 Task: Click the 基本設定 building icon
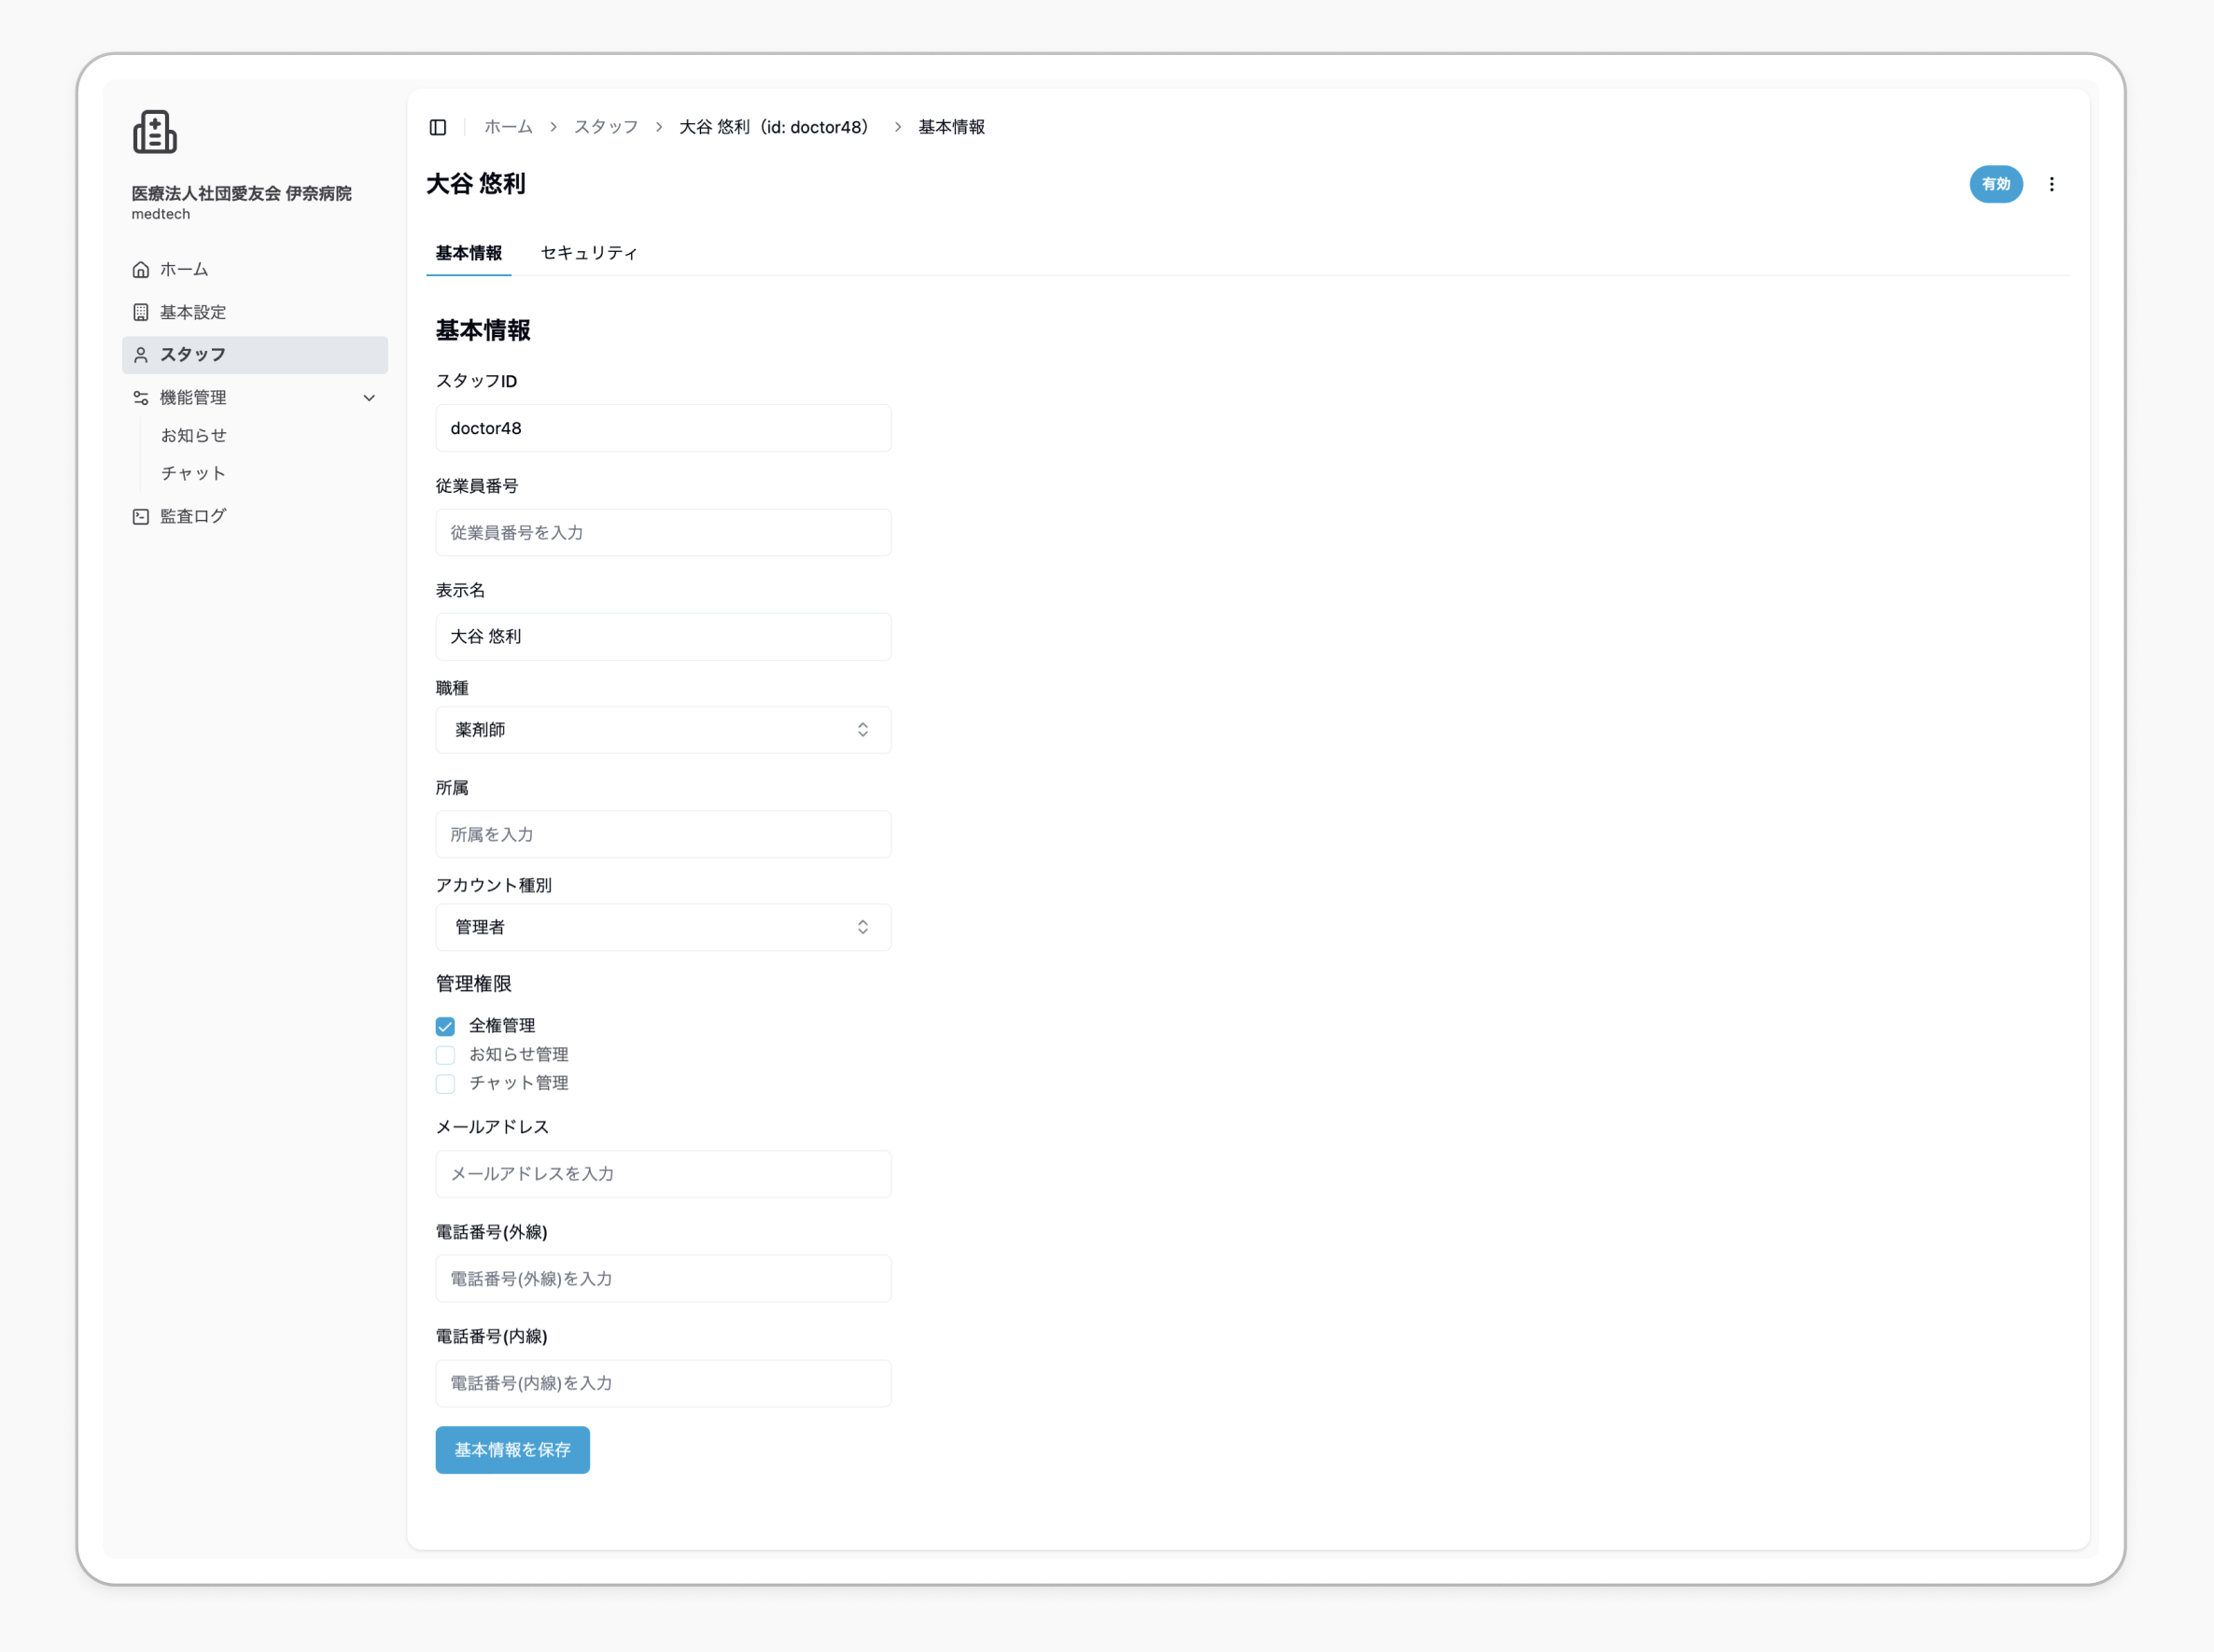point(141,313)
